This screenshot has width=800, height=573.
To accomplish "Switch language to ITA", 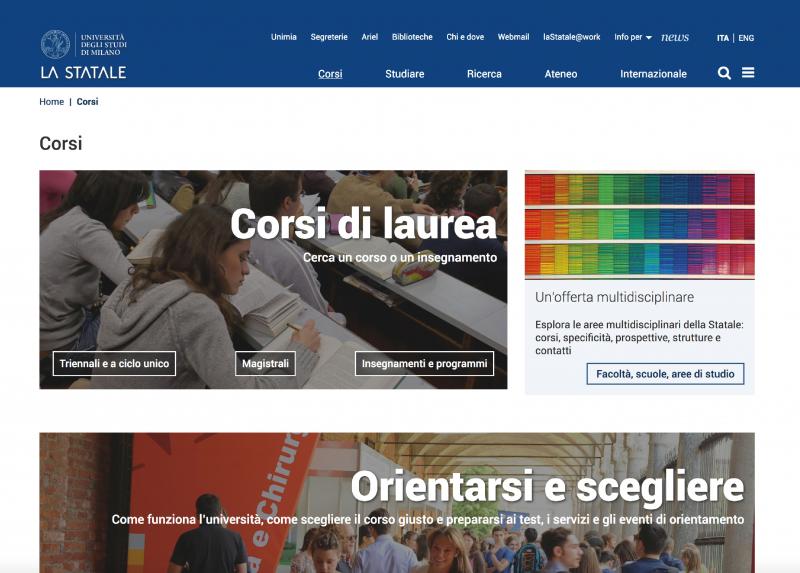I will pos(722,38).
